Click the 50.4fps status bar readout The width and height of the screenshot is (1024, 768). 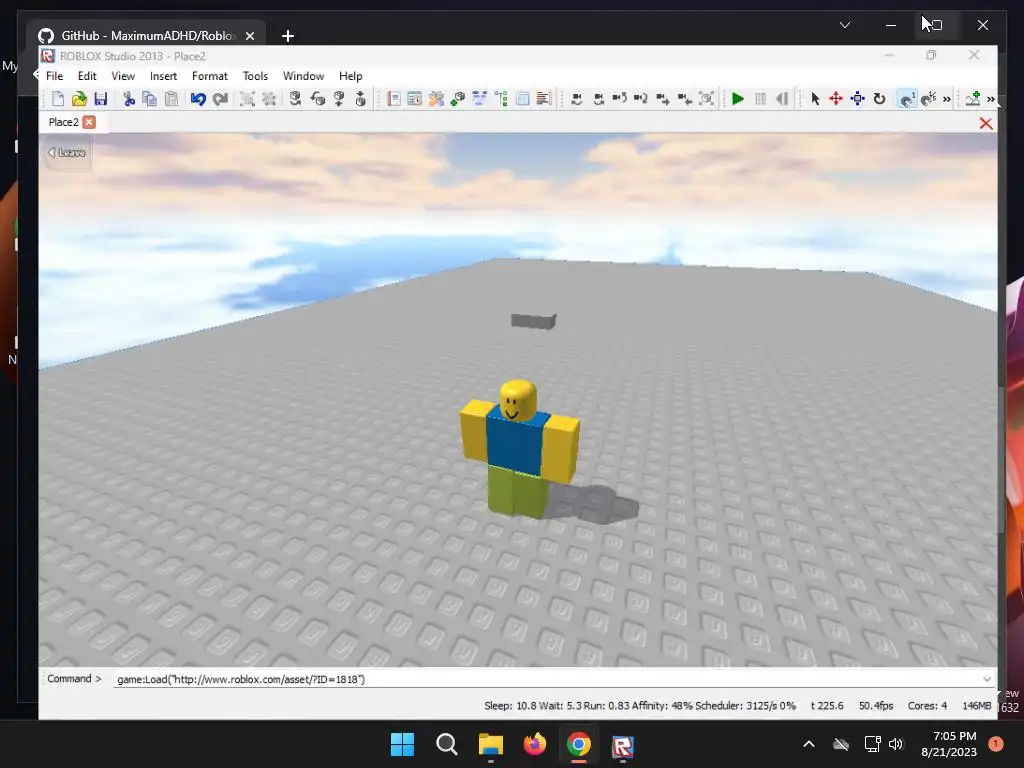[x=876, y=705]
